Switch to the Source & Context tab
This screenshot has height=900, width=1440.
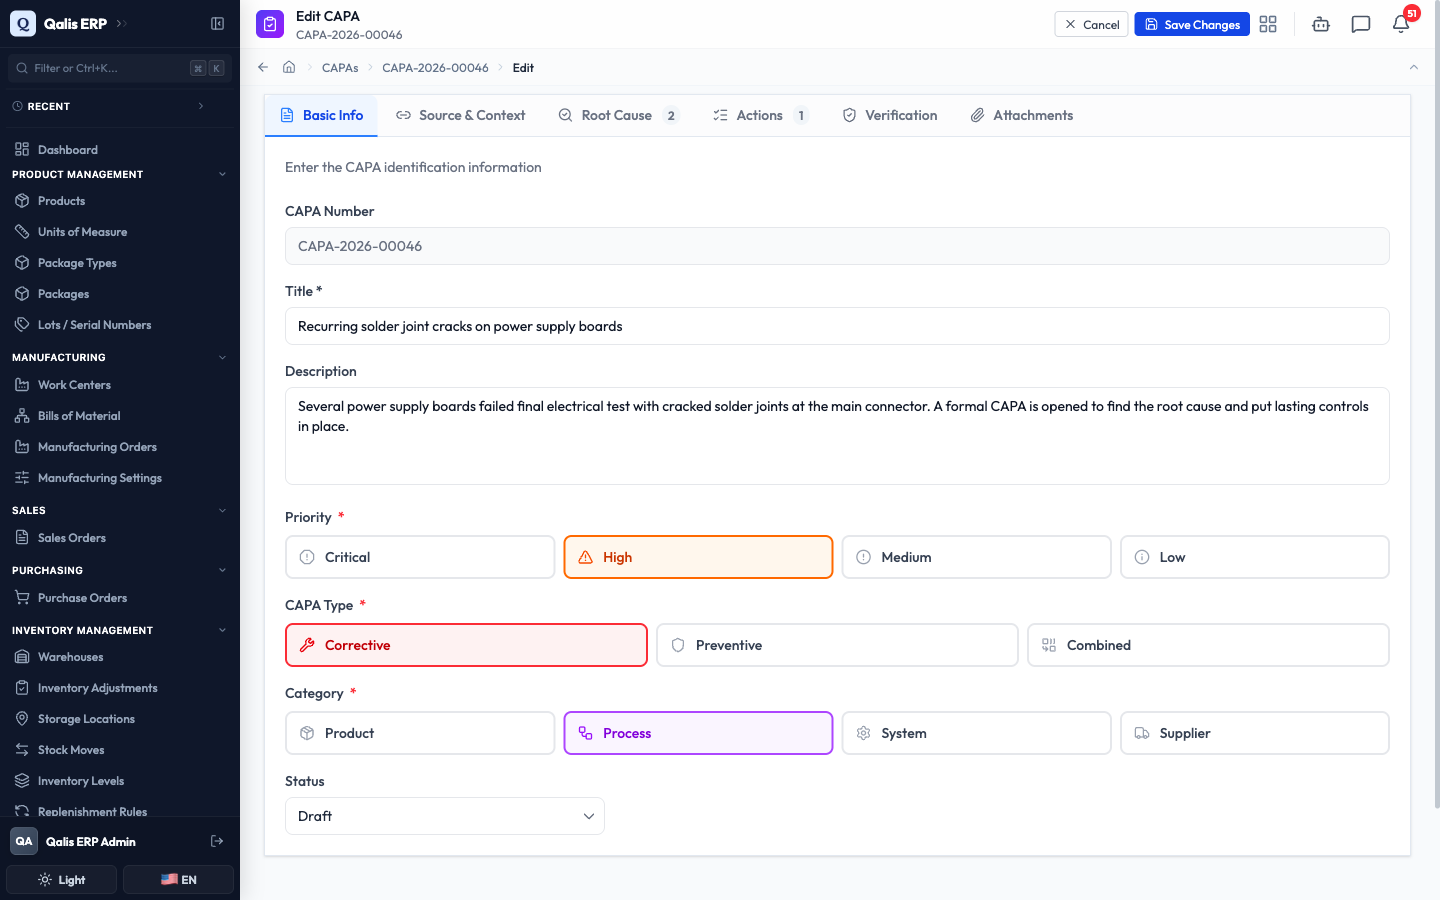pos(460,115)
